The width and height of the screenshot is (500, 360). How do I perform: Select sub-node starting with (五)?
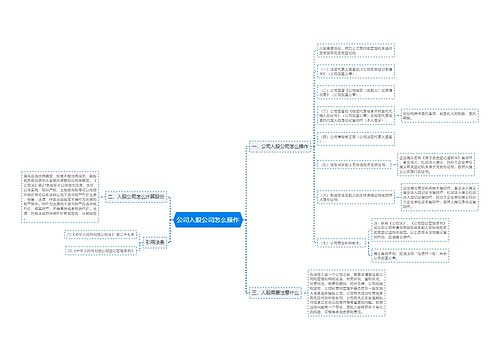(x=354, y=165)
